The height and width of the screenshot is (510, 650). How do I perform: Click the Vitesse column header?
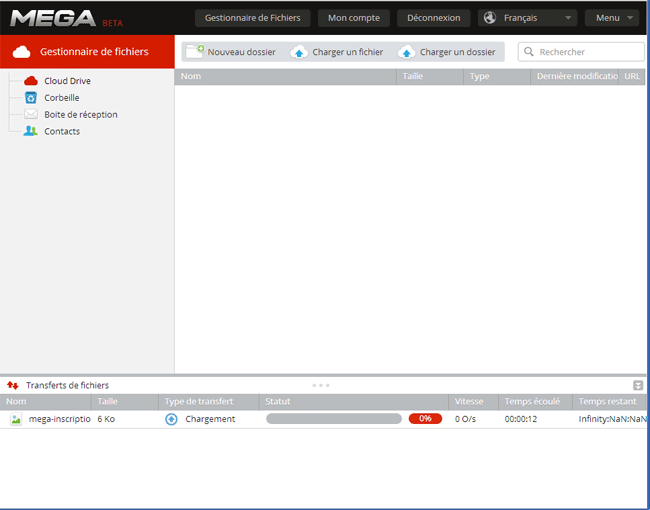(473, 401)
